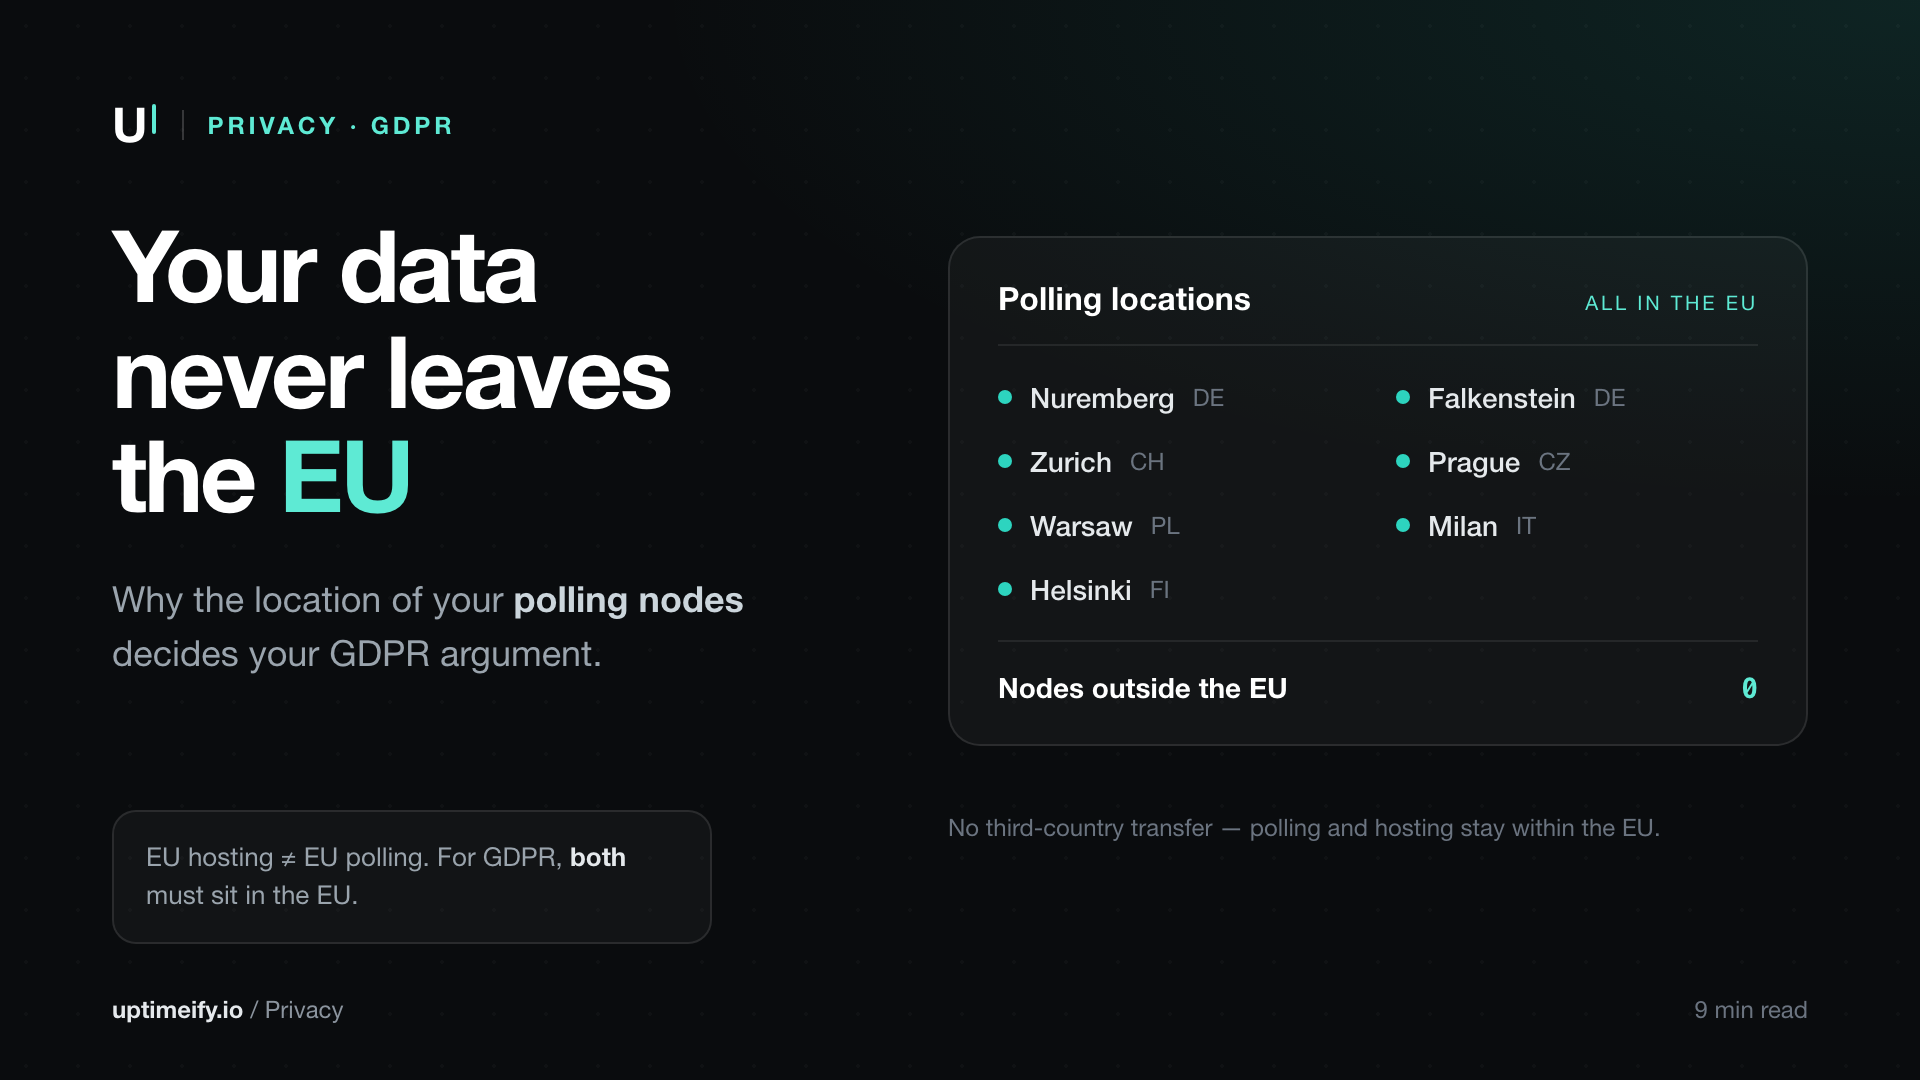Click the teal dot beside Nuremberg

click(1005, 397)
